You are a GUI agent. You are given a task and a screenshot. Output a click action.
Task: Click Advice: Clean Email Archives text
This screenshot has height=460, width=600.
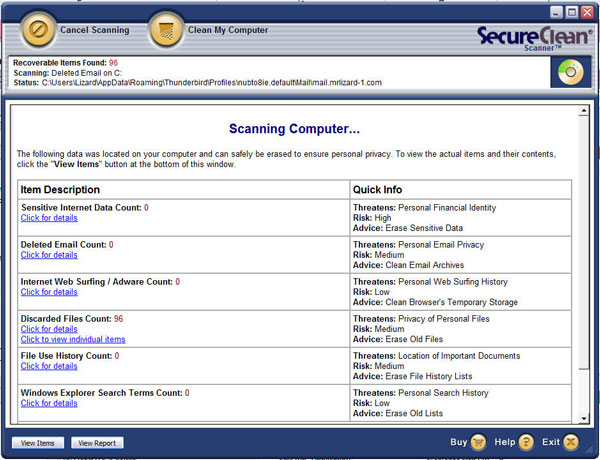[x=408, y=265]
